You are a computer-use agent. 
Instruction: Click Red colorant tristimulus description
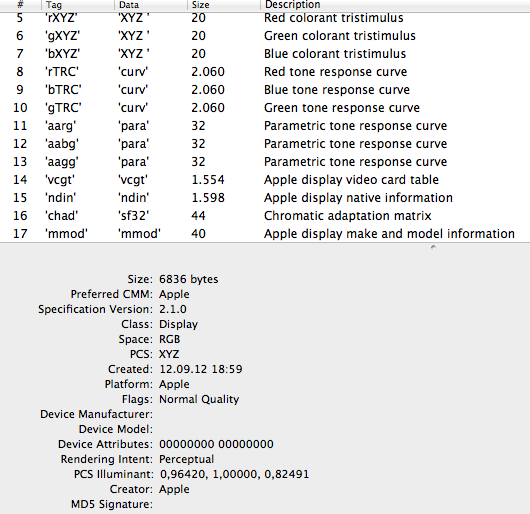[x=334, y=18]
